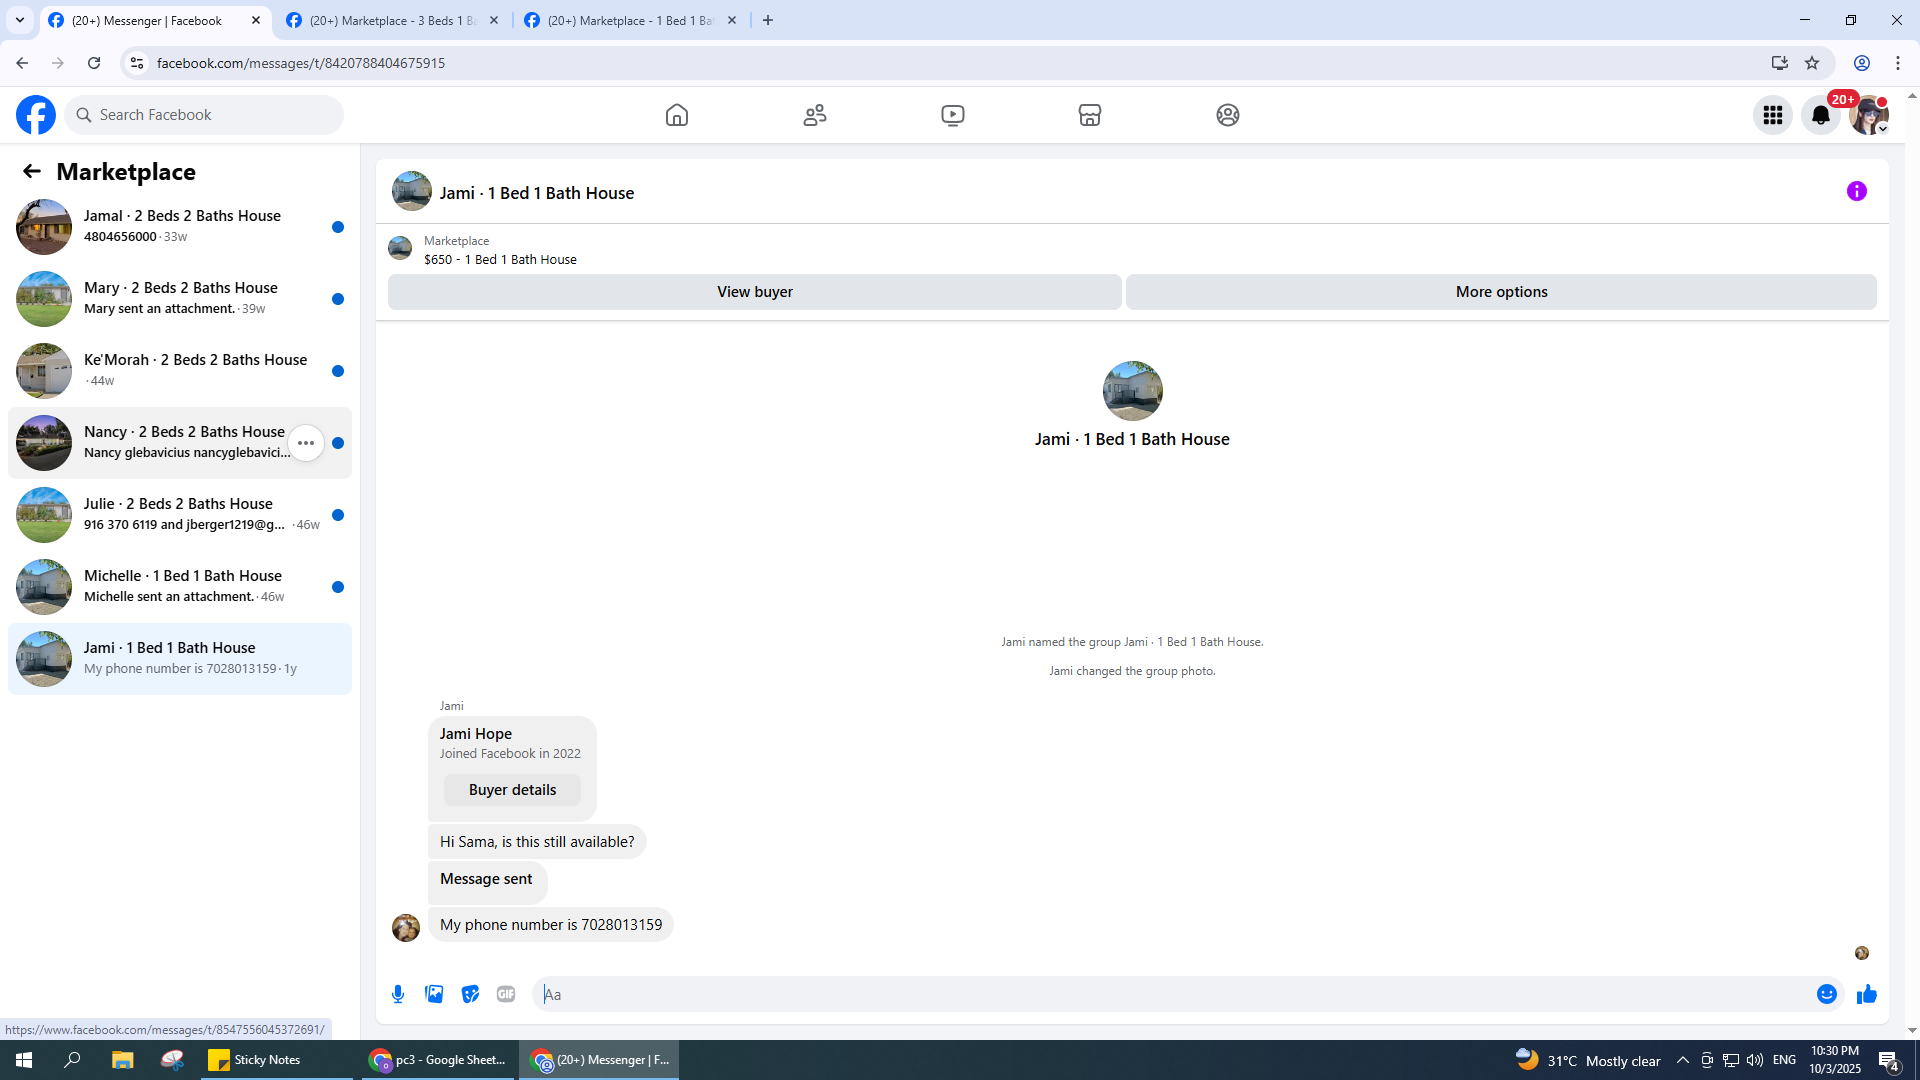Open the volume control in tray

(1755, 1060)
